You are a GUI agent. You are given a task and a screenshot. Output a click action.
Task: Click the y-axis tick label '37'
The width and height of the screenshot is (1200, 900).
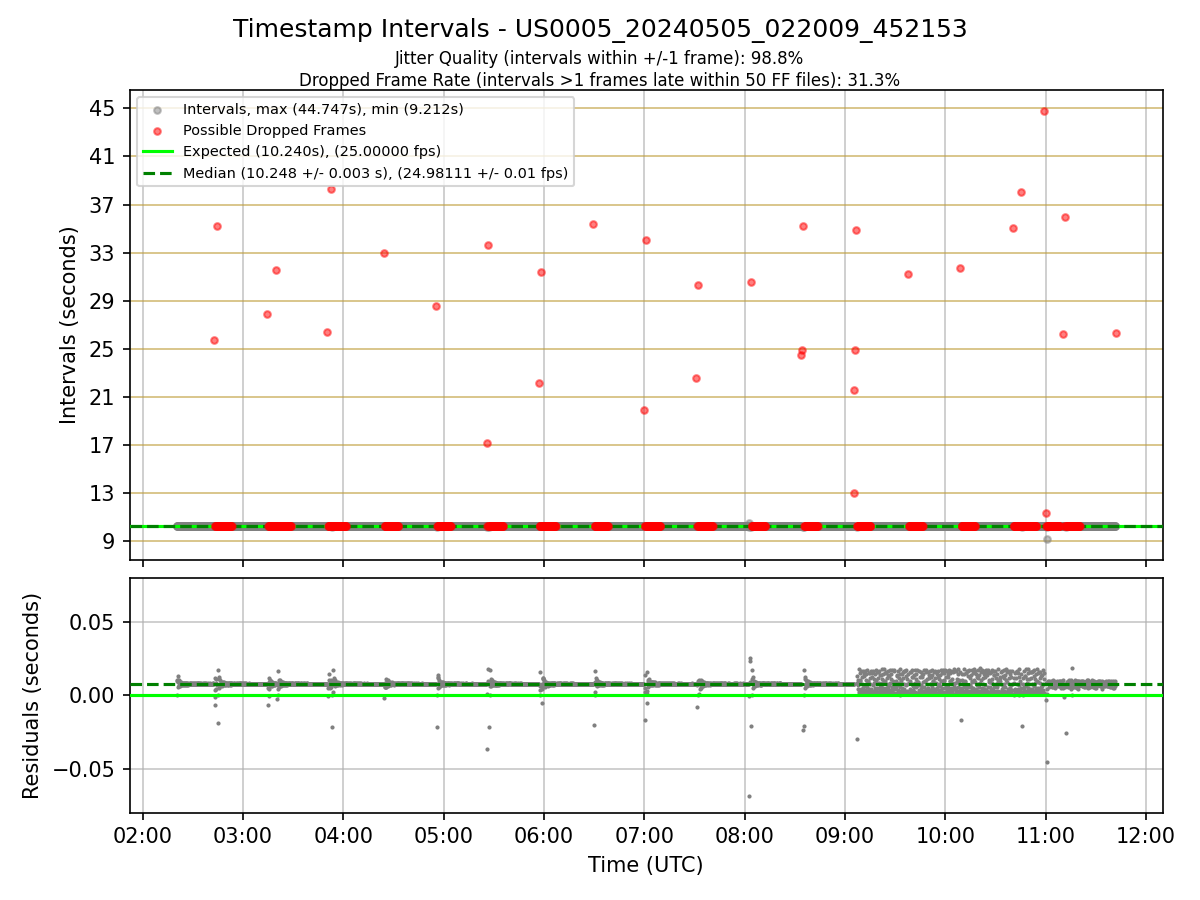pos(103,205)
